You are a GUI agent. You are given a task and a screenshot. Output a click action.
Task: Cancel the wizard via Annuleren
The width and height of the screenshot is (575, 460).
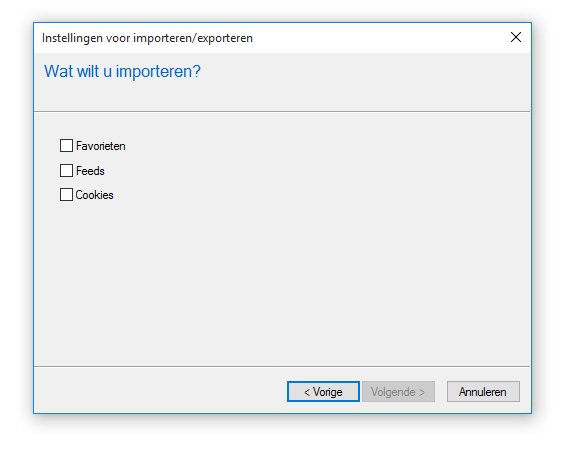(483, 392)
